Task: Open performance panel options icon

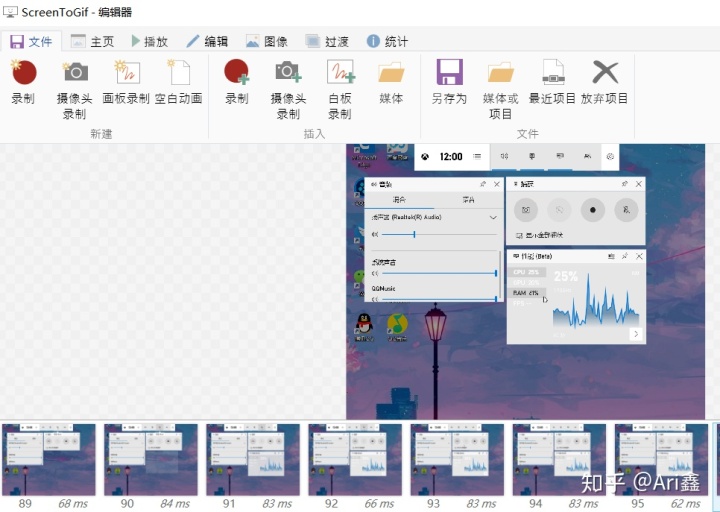Action: click(x=611, y=256)
